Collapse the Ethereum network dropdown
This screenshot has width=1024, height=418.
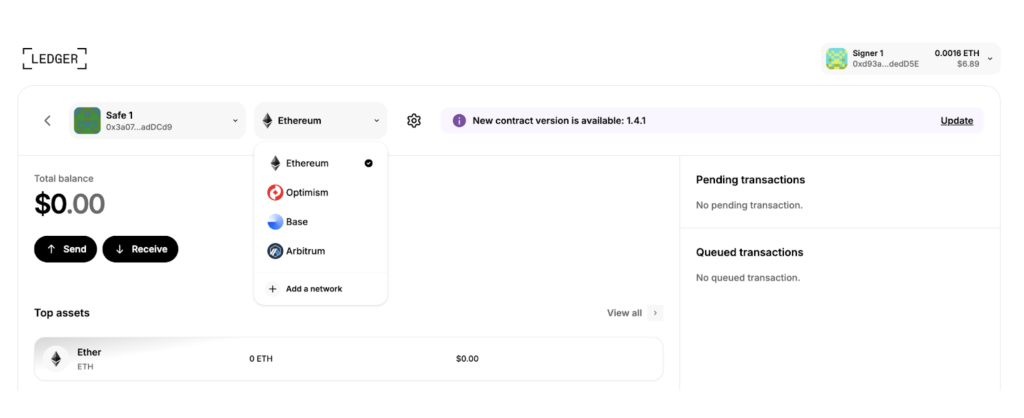[x=376, y=121]
